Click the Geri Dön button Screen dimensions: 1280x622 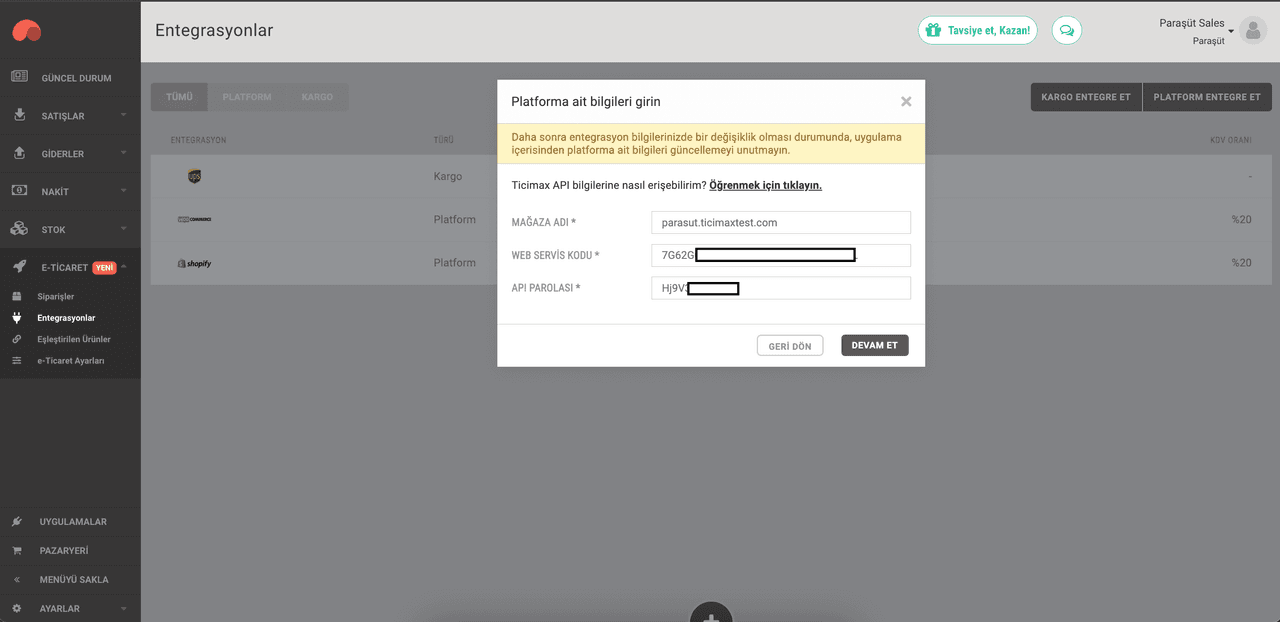click(x=790, y=345)
